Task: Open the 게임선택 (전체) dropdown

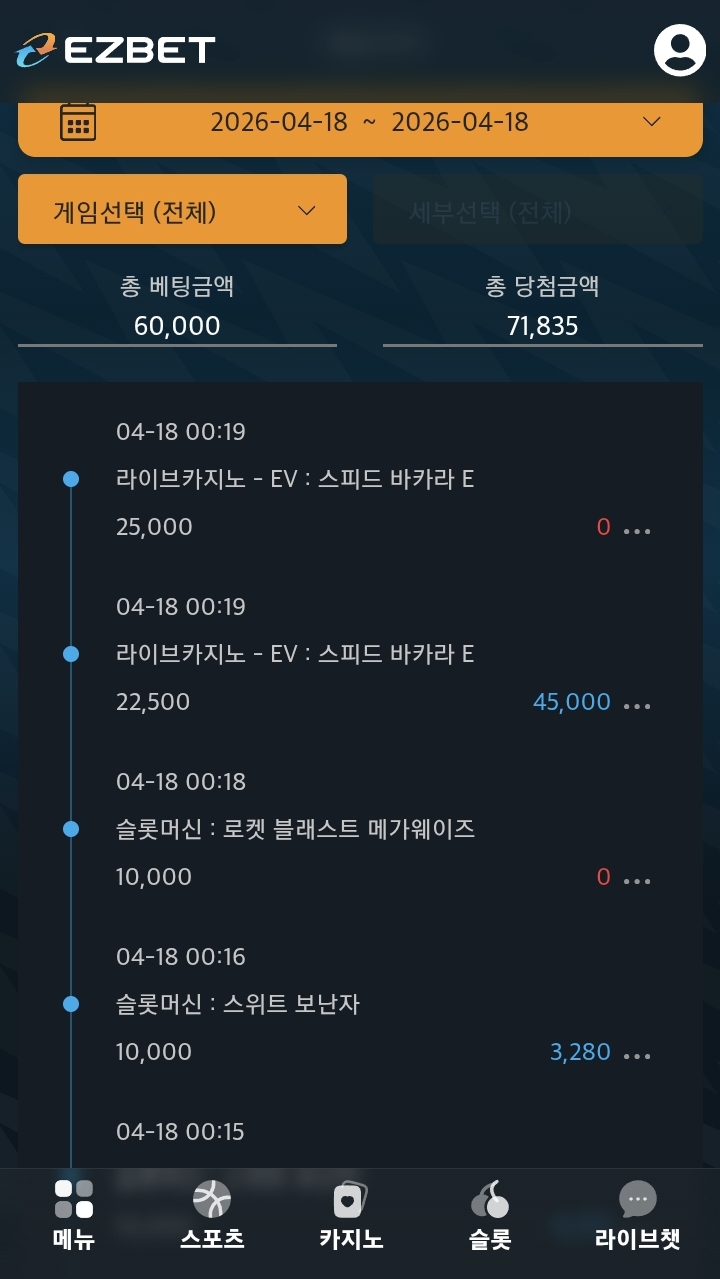Action: pos(182,210)
